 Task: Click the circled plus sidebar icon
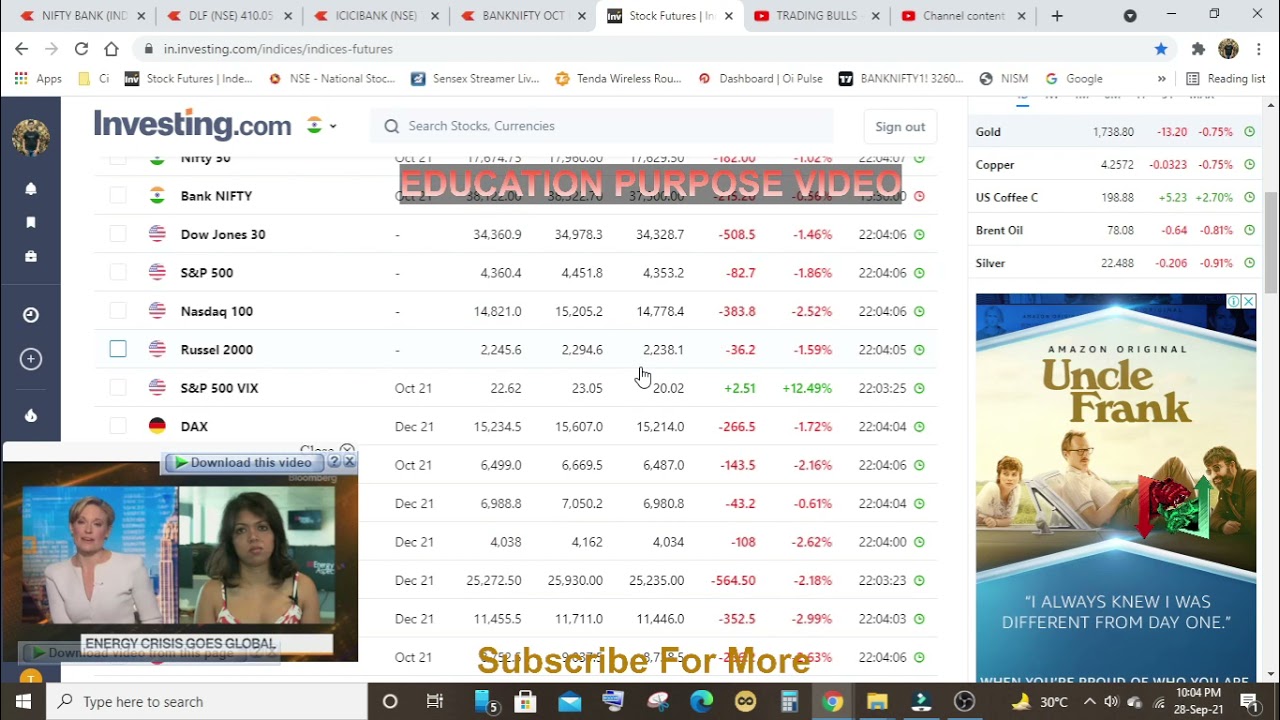tap(31, 359)
